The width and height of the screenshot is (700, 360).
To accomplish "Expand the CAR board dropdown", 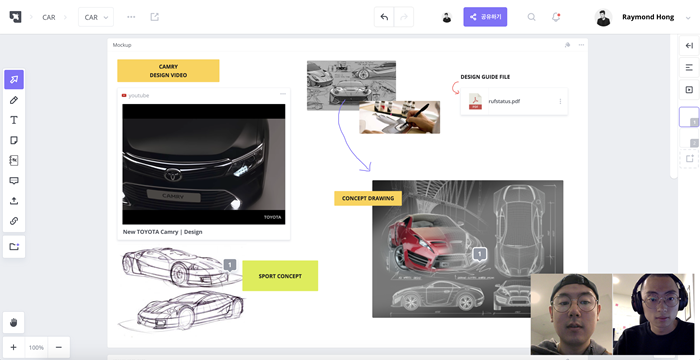I will (96, 17).
